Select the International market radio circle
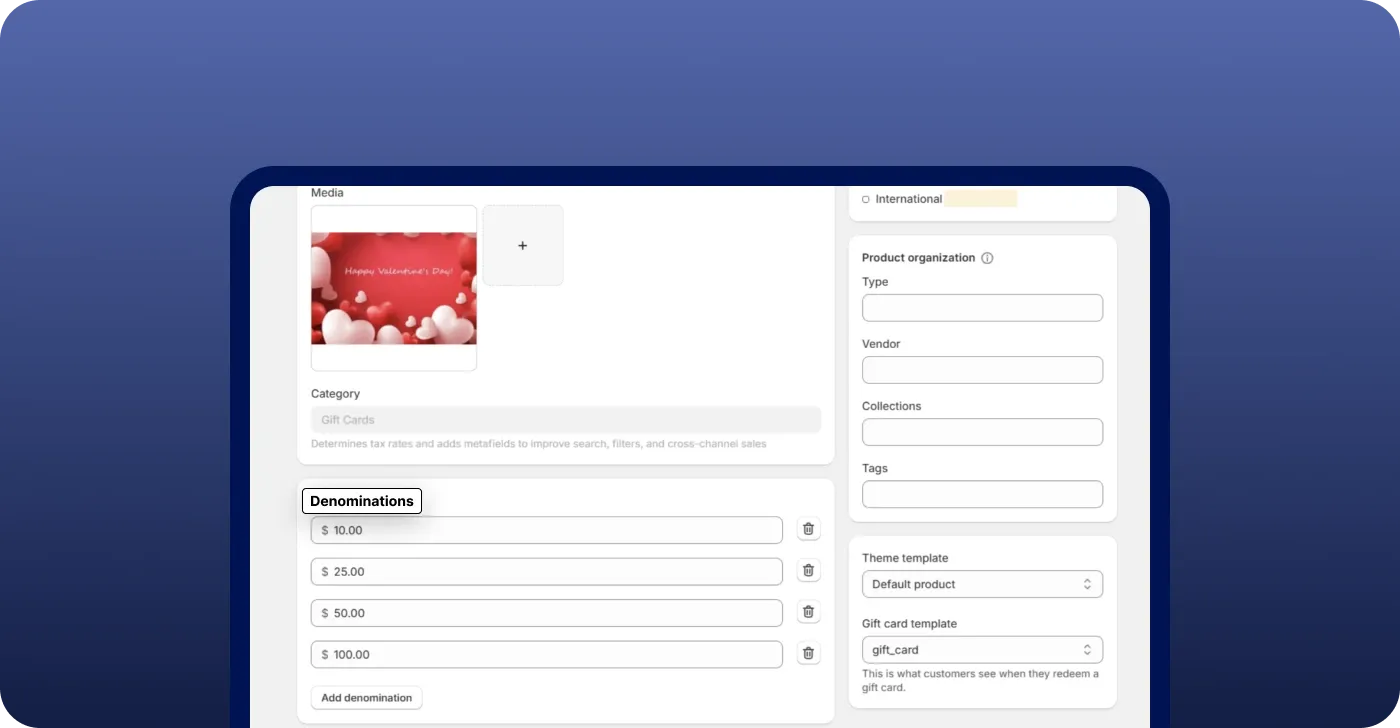This screenshot has height=728, width=1400. 865,199
